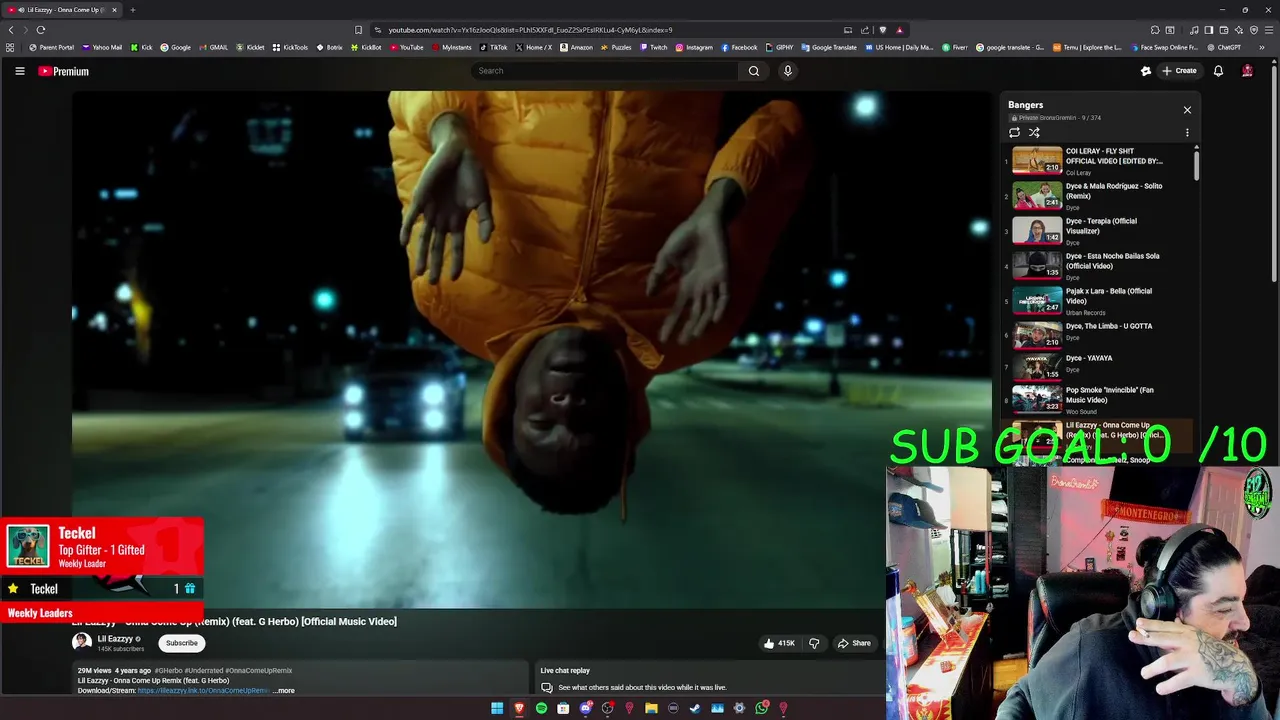1280x720 pixels.
Task: Open WhatsApp from the taskbar
Action: click(761, 709)
